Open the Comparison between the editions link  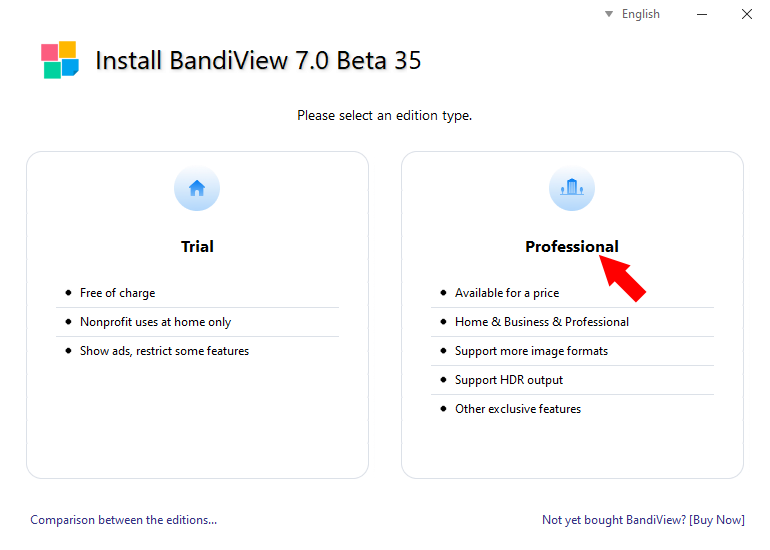click(123, 520)
